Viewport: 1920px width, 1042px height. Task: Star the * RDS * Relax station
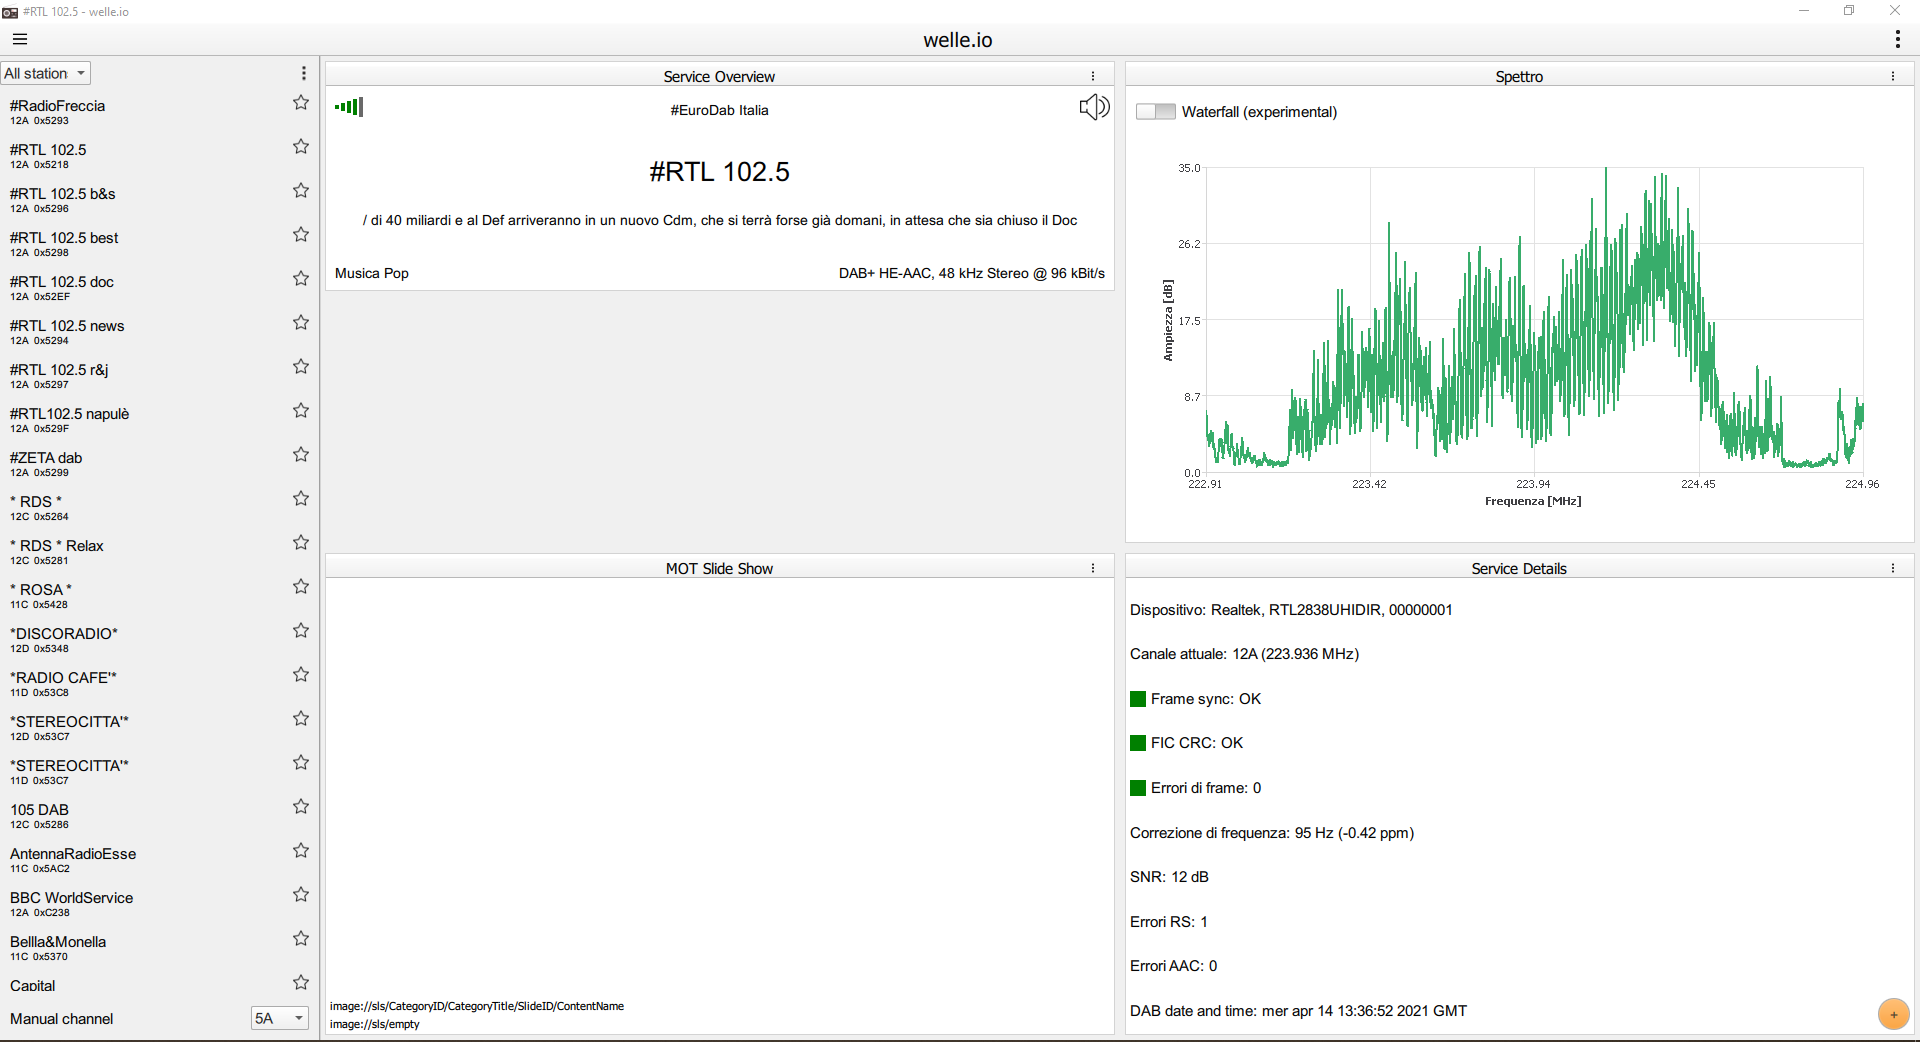[x=301, y=543]
